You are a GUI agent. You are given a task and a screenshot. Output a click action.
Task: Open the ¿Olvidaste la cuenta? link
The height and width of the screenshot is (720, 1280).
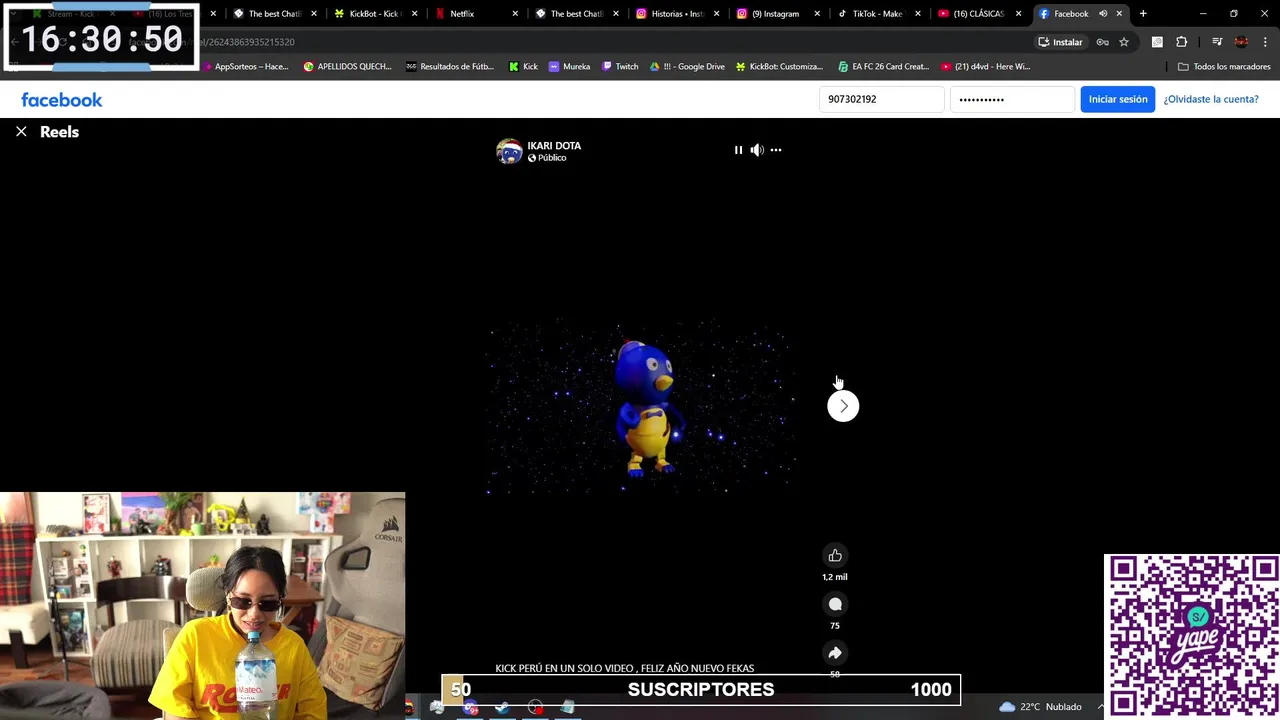pos(1210,99)
